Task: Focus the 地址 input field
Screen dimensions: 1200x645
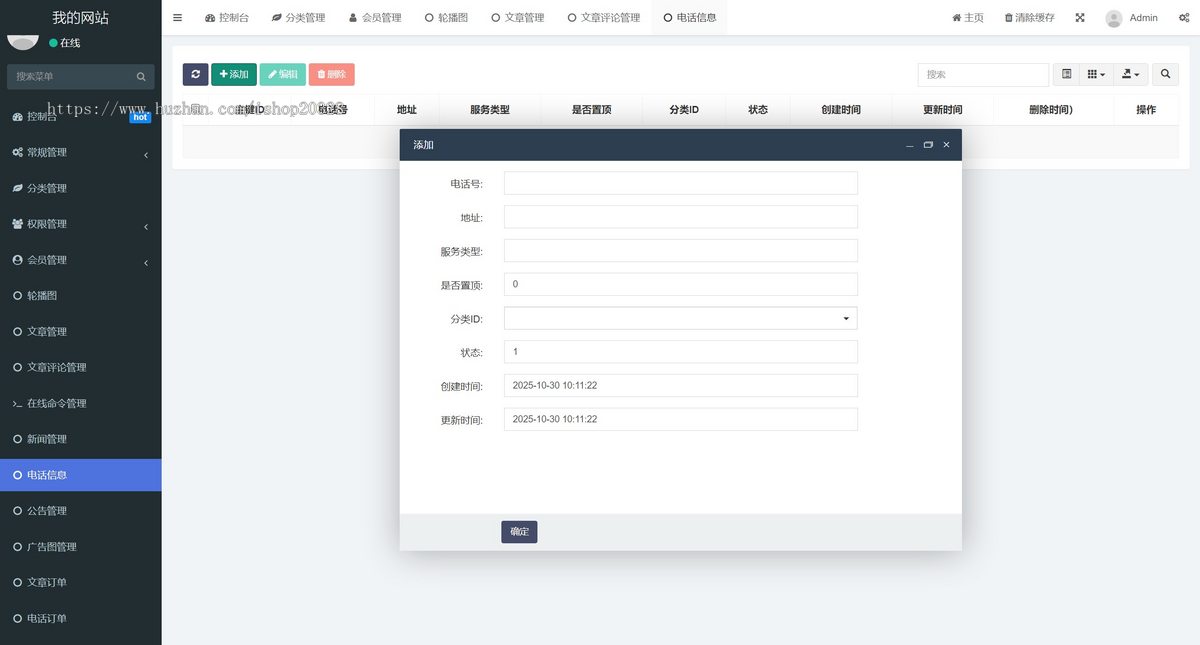Action: 681,217
